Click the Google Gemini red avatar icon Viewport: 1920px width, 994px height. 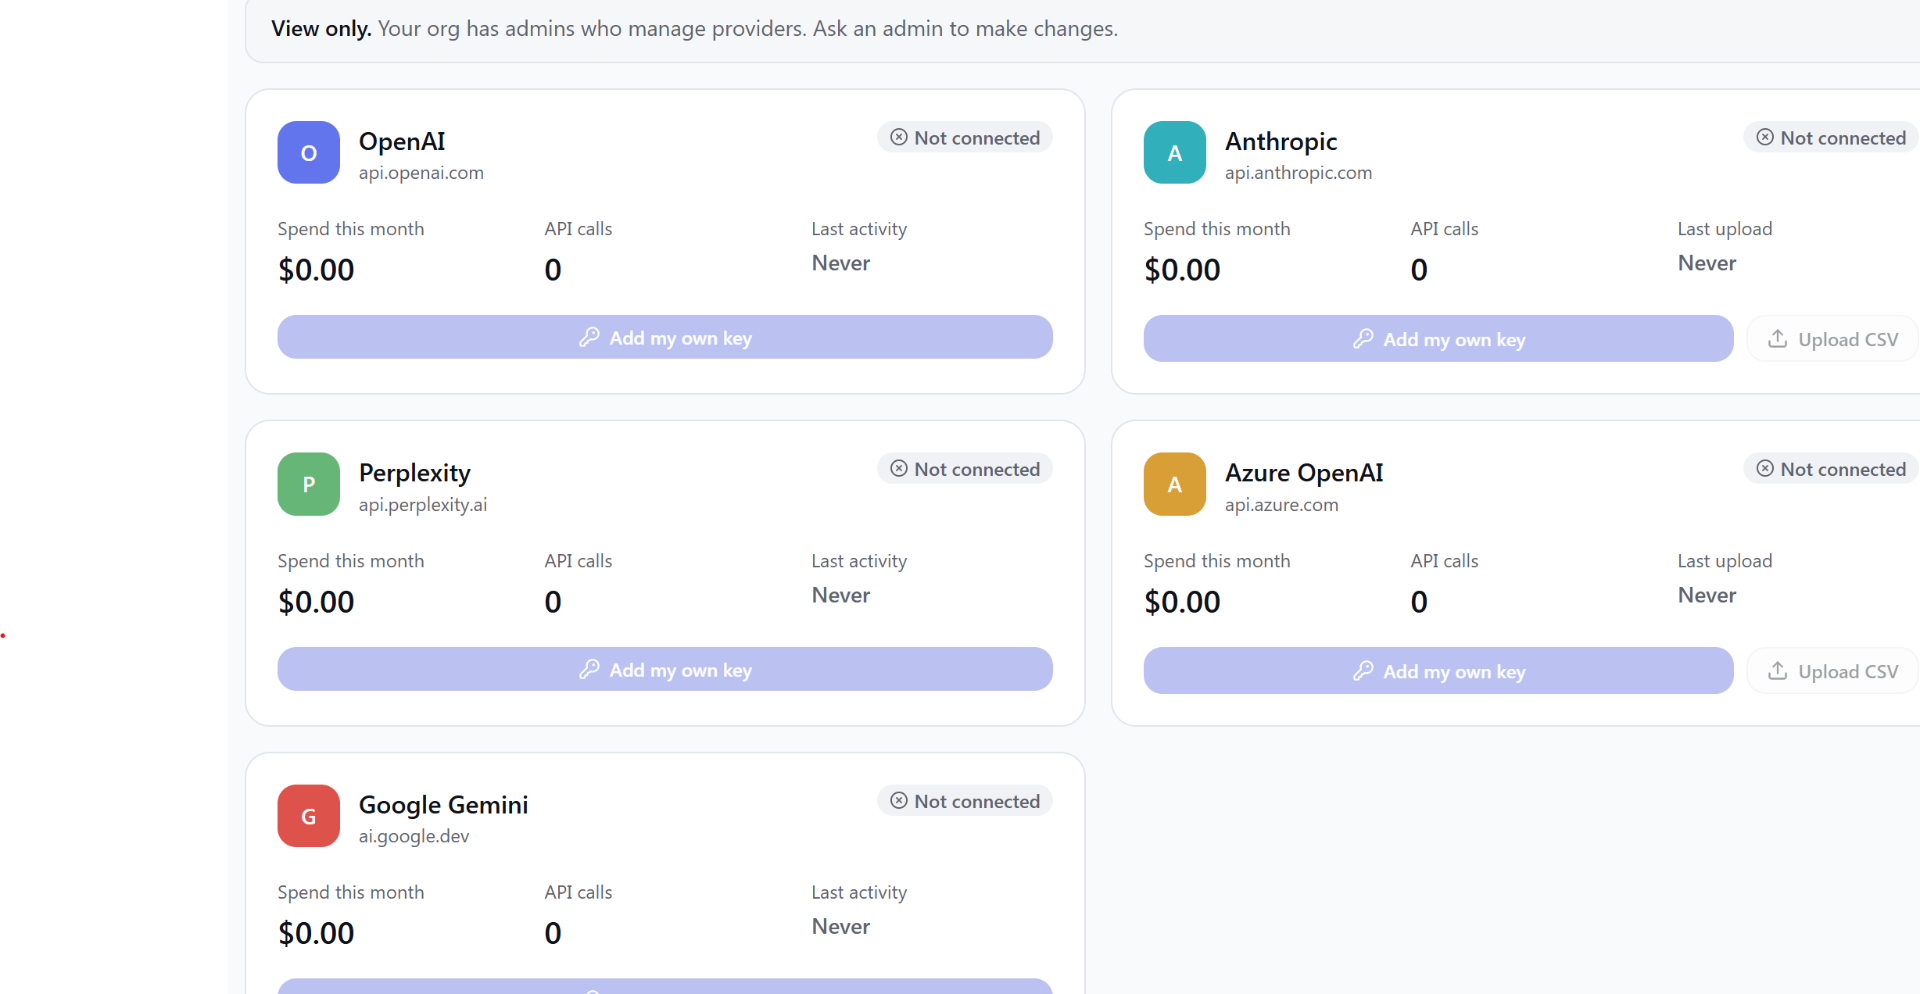click(308, 816)
